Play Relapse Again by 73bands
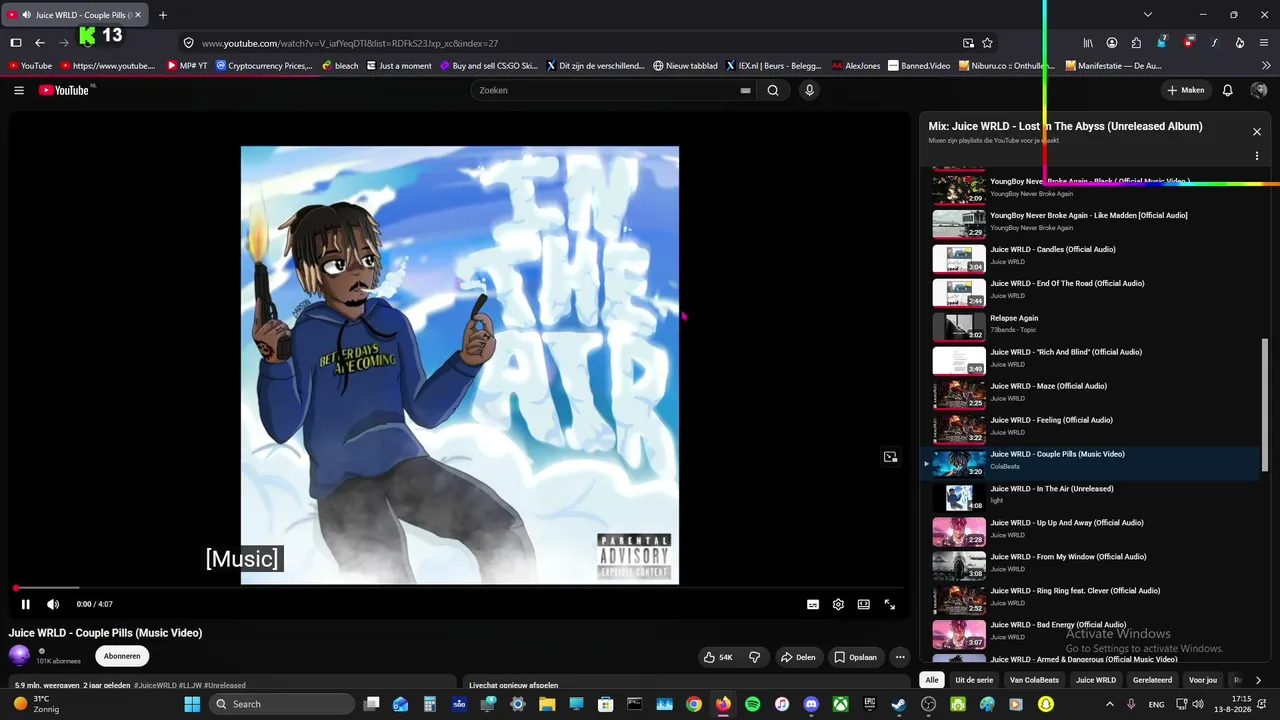 pos(1090,326)
